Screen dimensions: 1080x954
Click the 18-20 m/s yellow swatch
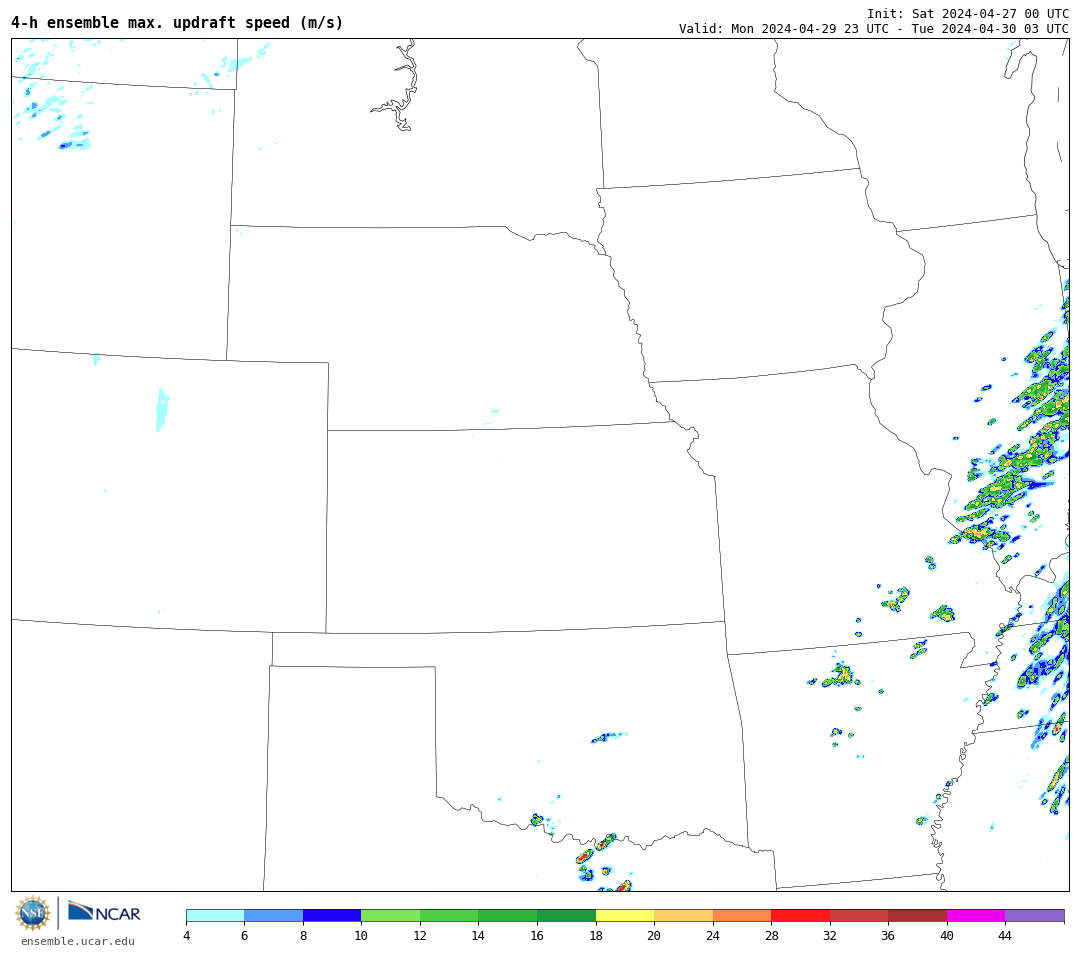[625, 915]
